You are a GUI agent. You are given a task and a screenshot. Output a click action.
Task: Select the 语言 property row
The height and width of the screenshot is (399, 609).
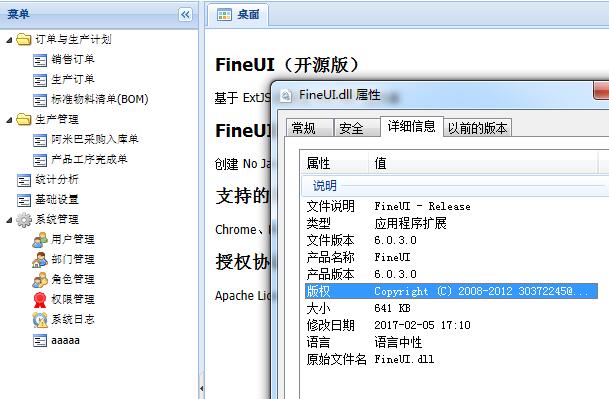(451, 342)
